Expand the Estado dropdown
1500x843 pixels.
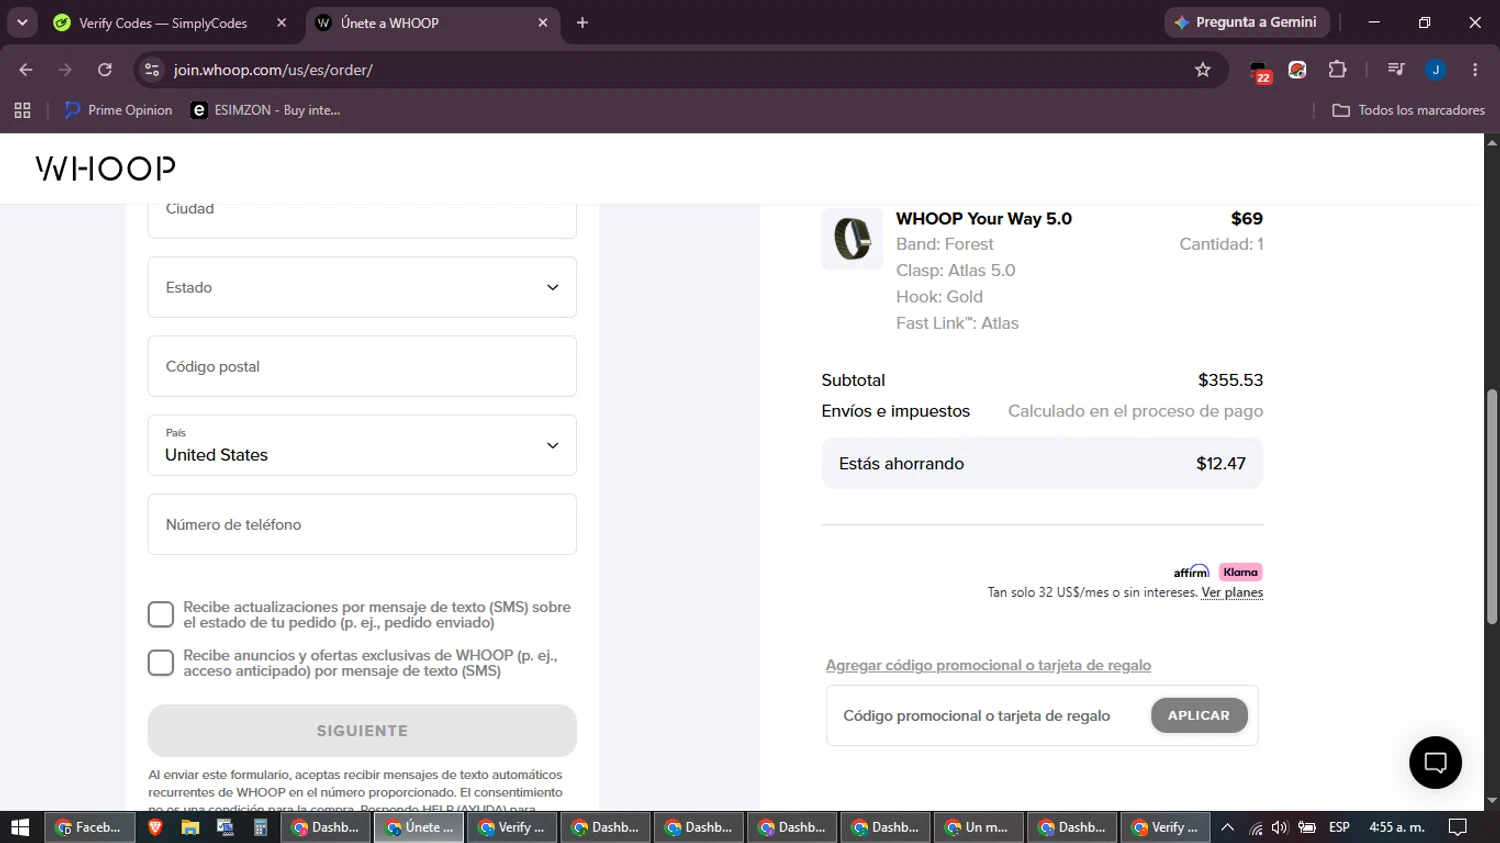coord(362,287)
